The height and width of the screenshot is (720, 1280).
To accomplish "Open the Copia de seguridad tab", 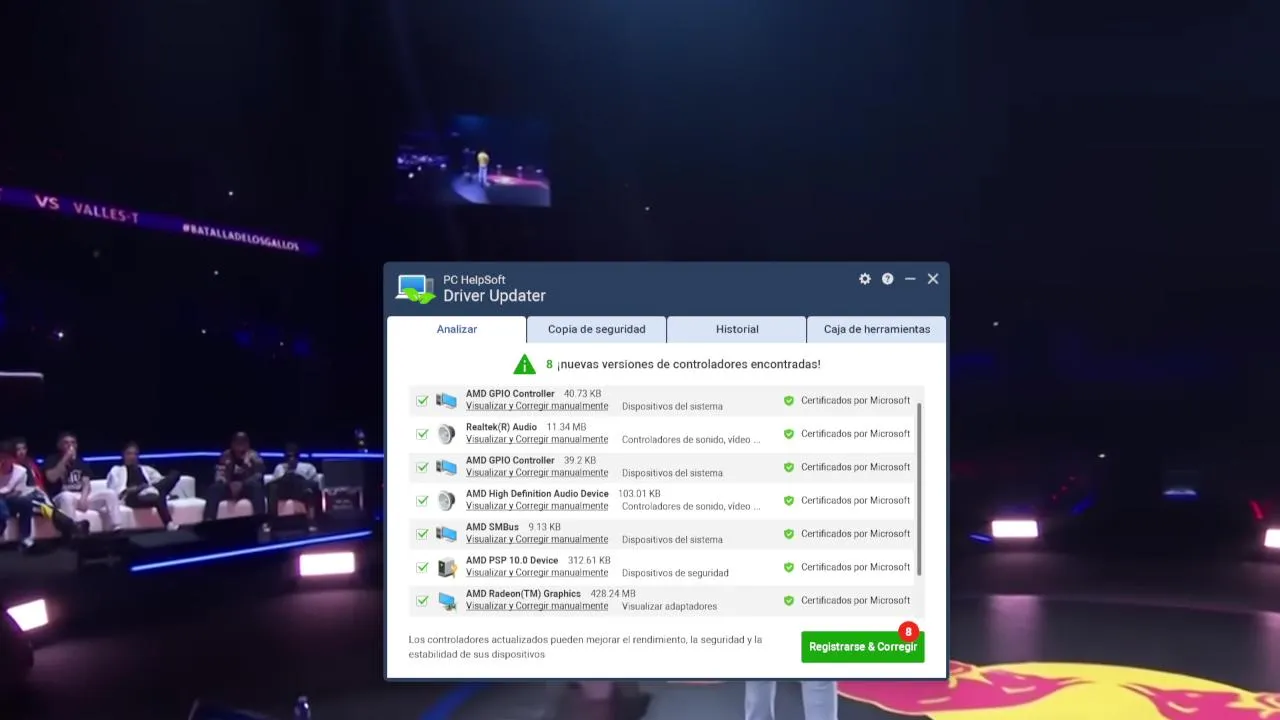I will pos(597,329).
